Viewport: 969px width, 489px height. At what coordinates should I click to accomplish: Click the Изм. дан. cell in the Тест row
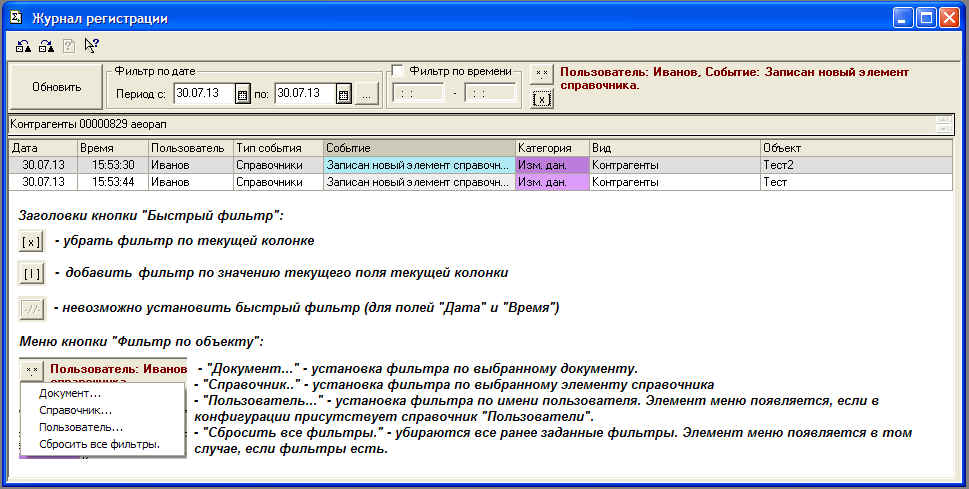(552, 182)
